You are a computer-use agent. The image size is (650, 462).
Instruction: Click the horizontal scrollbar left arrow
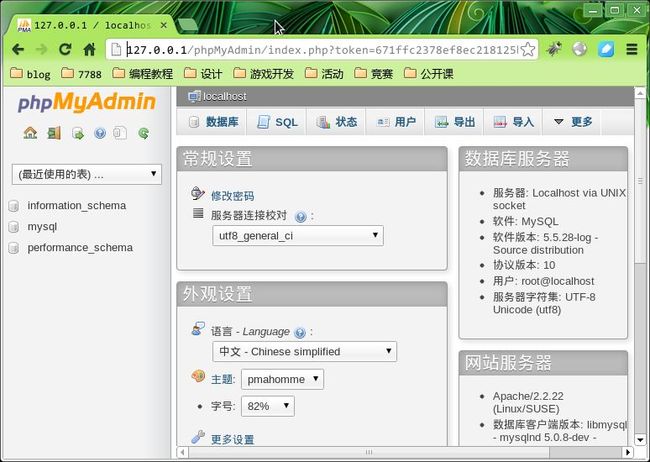coord(182,452)
